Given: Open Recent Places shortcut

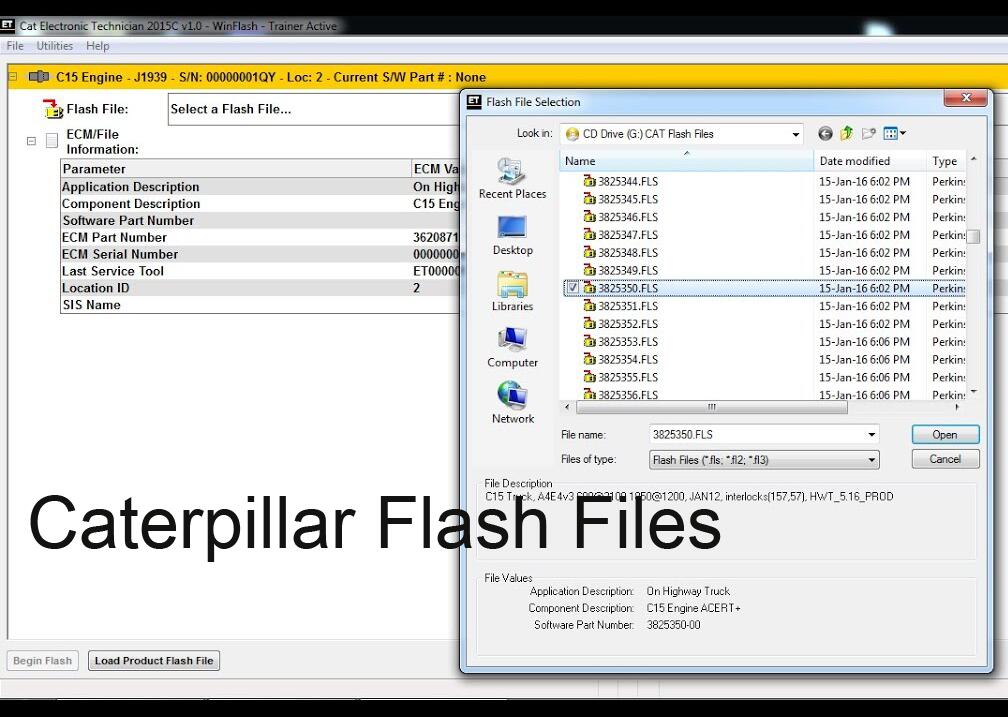Looking at the screenshot, I should (512, 179).
